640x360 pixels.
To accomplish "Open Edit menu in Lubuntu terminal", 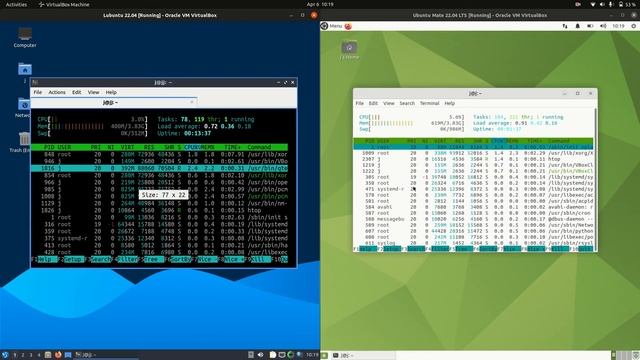I will coord(77,92).
